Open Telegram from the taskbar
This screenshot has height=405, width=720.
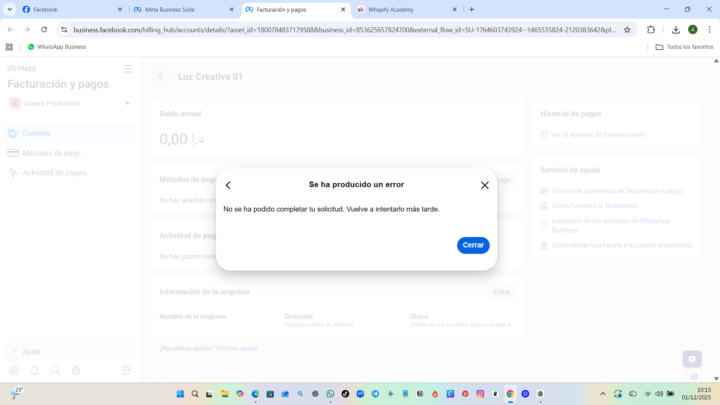pyautogui.click(x=375, y=394)
